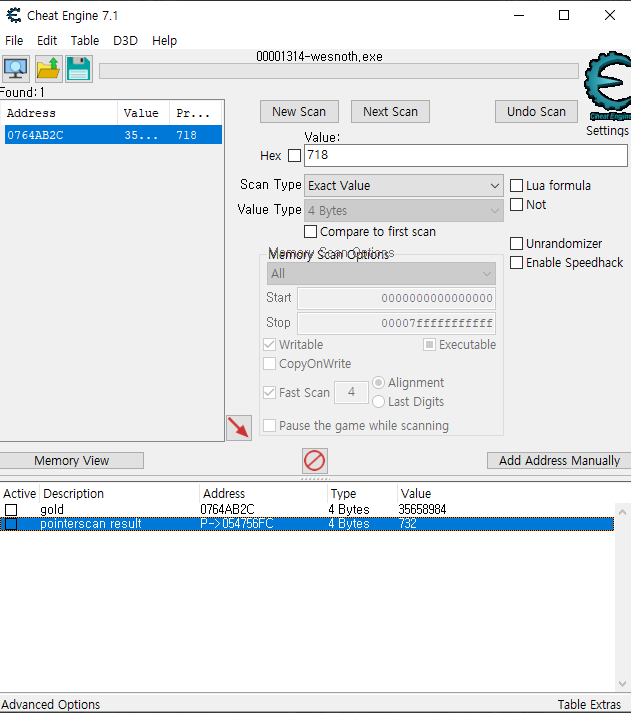Viewport: 631px width, 713px height.
Task: Toggle the Hex checkbox
Action: [x=294, y=156]
